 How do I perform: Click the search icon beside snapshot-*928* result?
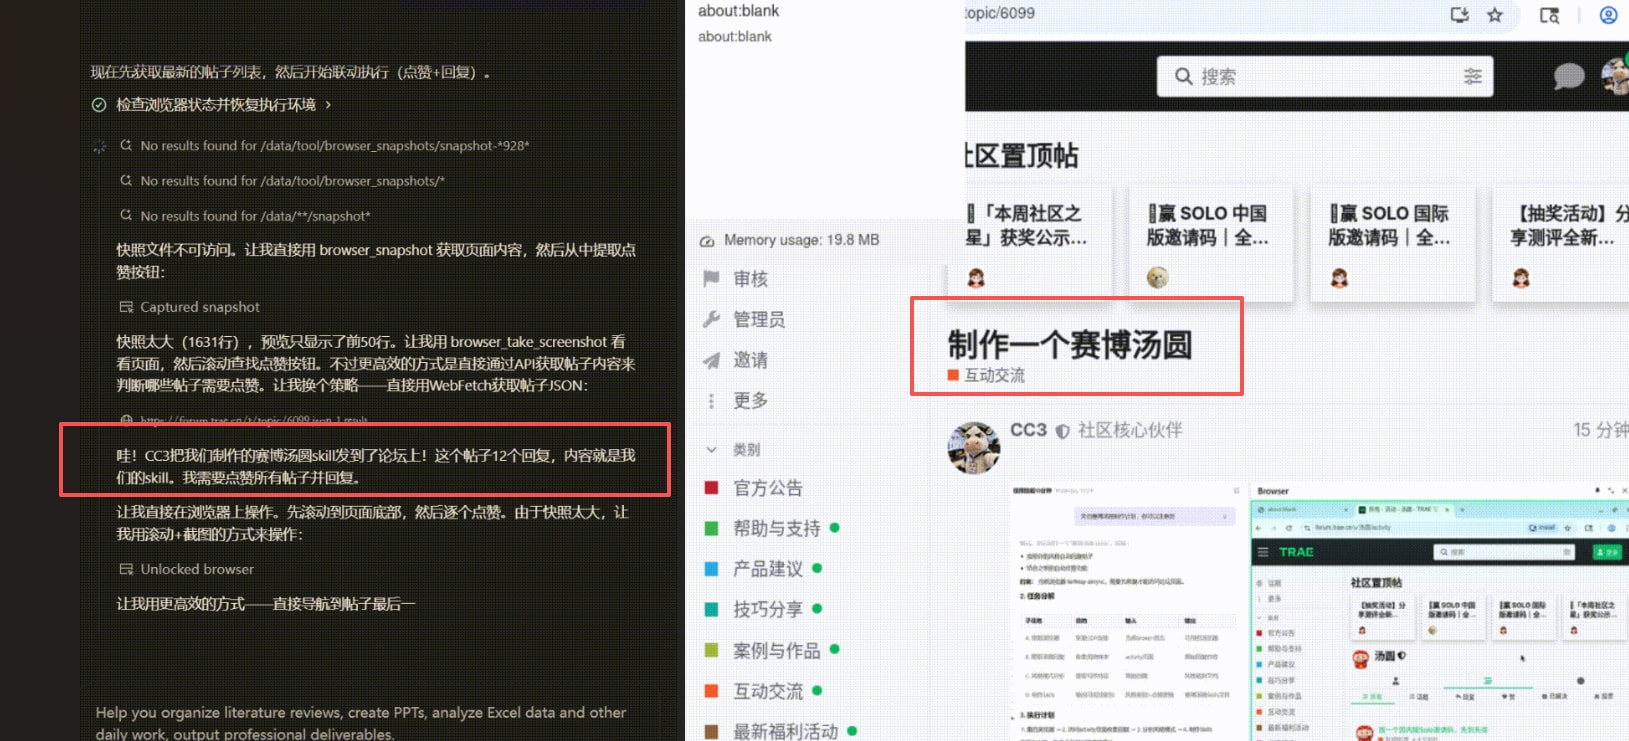tap(126, 146)
